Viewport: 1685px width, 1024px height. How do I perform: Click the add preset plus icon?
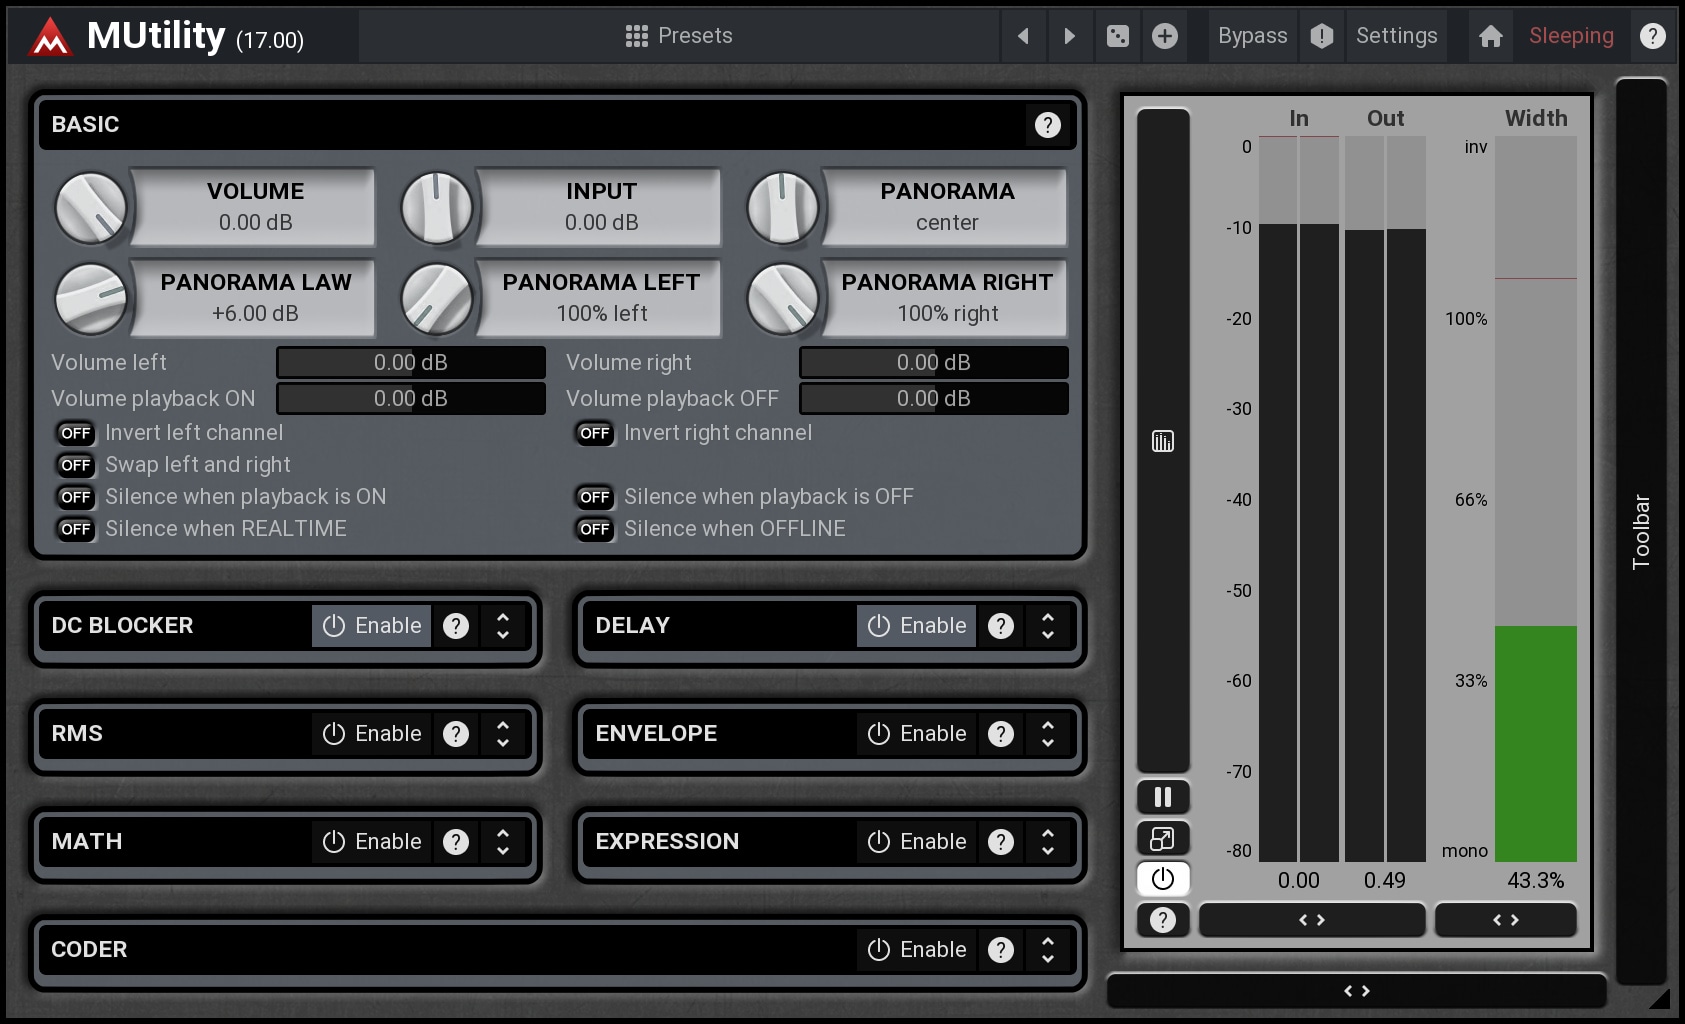pyautogui.click(x=1164, y=37)
